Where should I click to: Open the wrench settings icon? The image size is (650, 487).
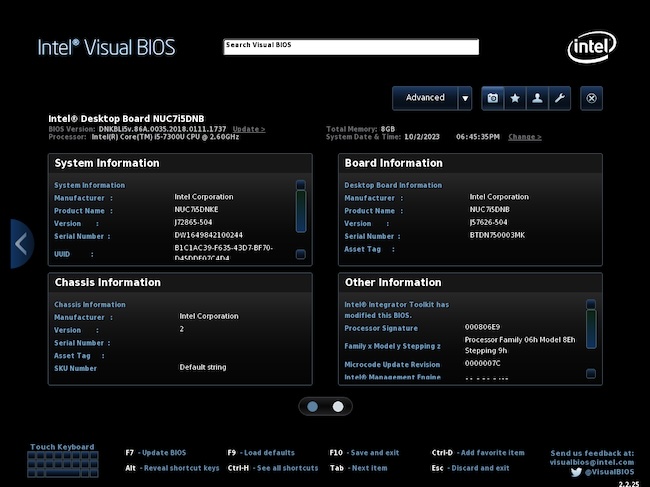click(x=560, y=98)
